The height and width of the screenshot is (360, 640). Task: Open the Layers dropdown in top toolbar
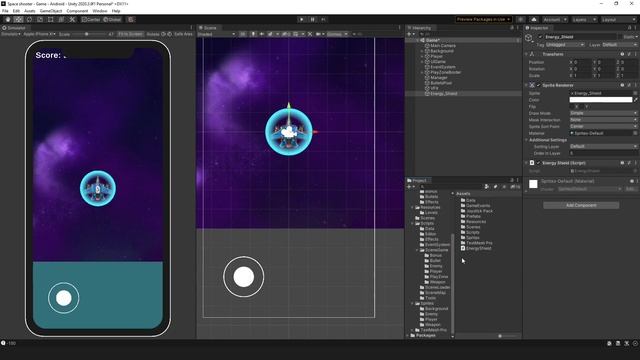(584, 19)
